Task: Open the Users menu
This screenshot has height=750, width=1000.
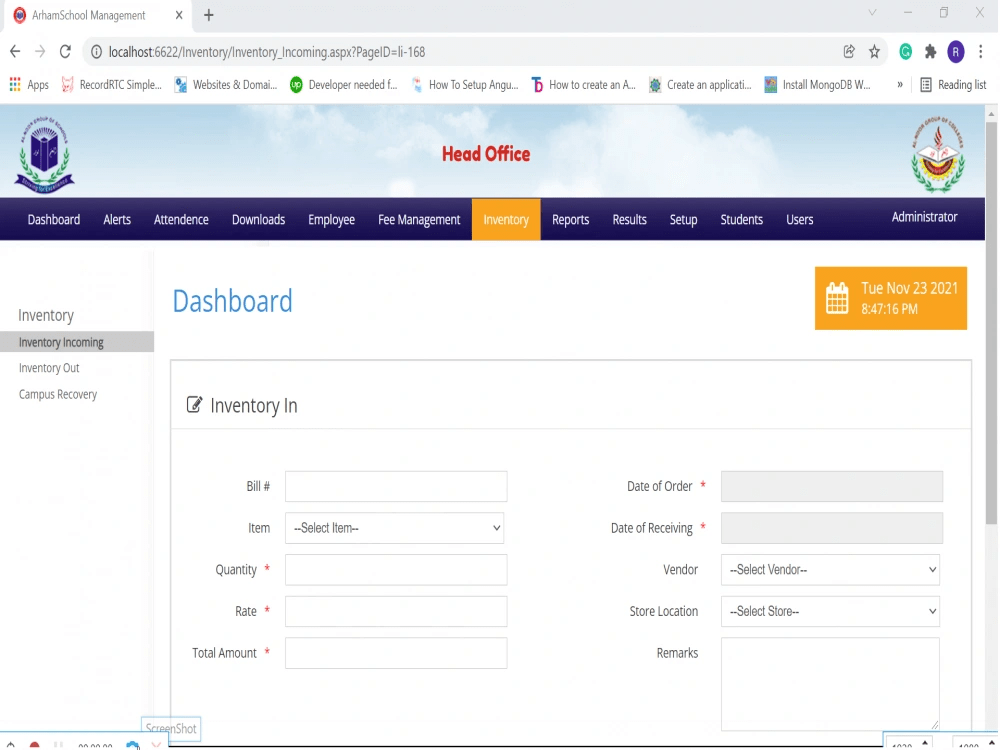Action: click(800, 219)
